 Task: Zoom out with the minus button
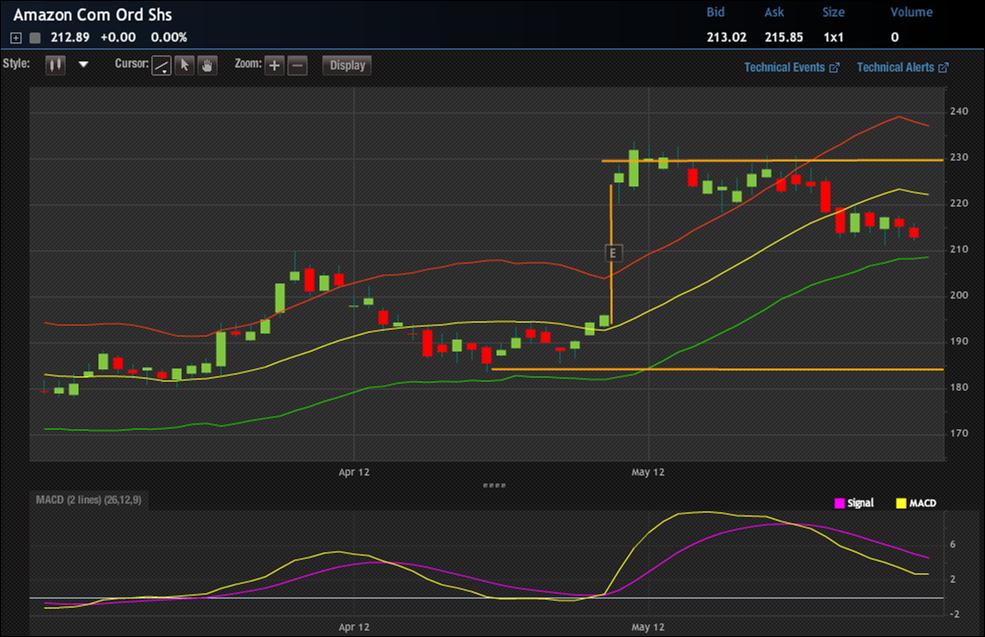click(x=298, y=65)
